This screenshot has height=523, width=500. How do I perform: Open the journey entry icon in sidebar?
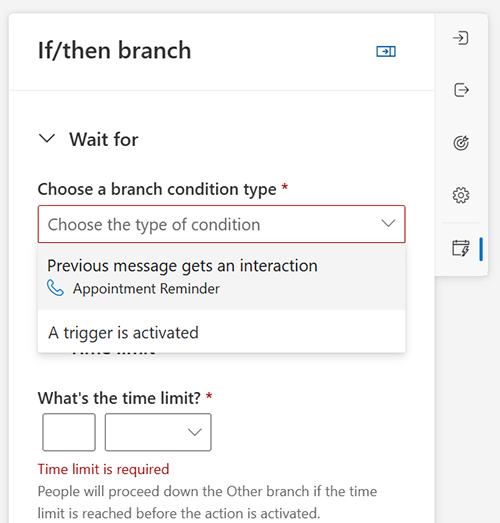point(461,38)
